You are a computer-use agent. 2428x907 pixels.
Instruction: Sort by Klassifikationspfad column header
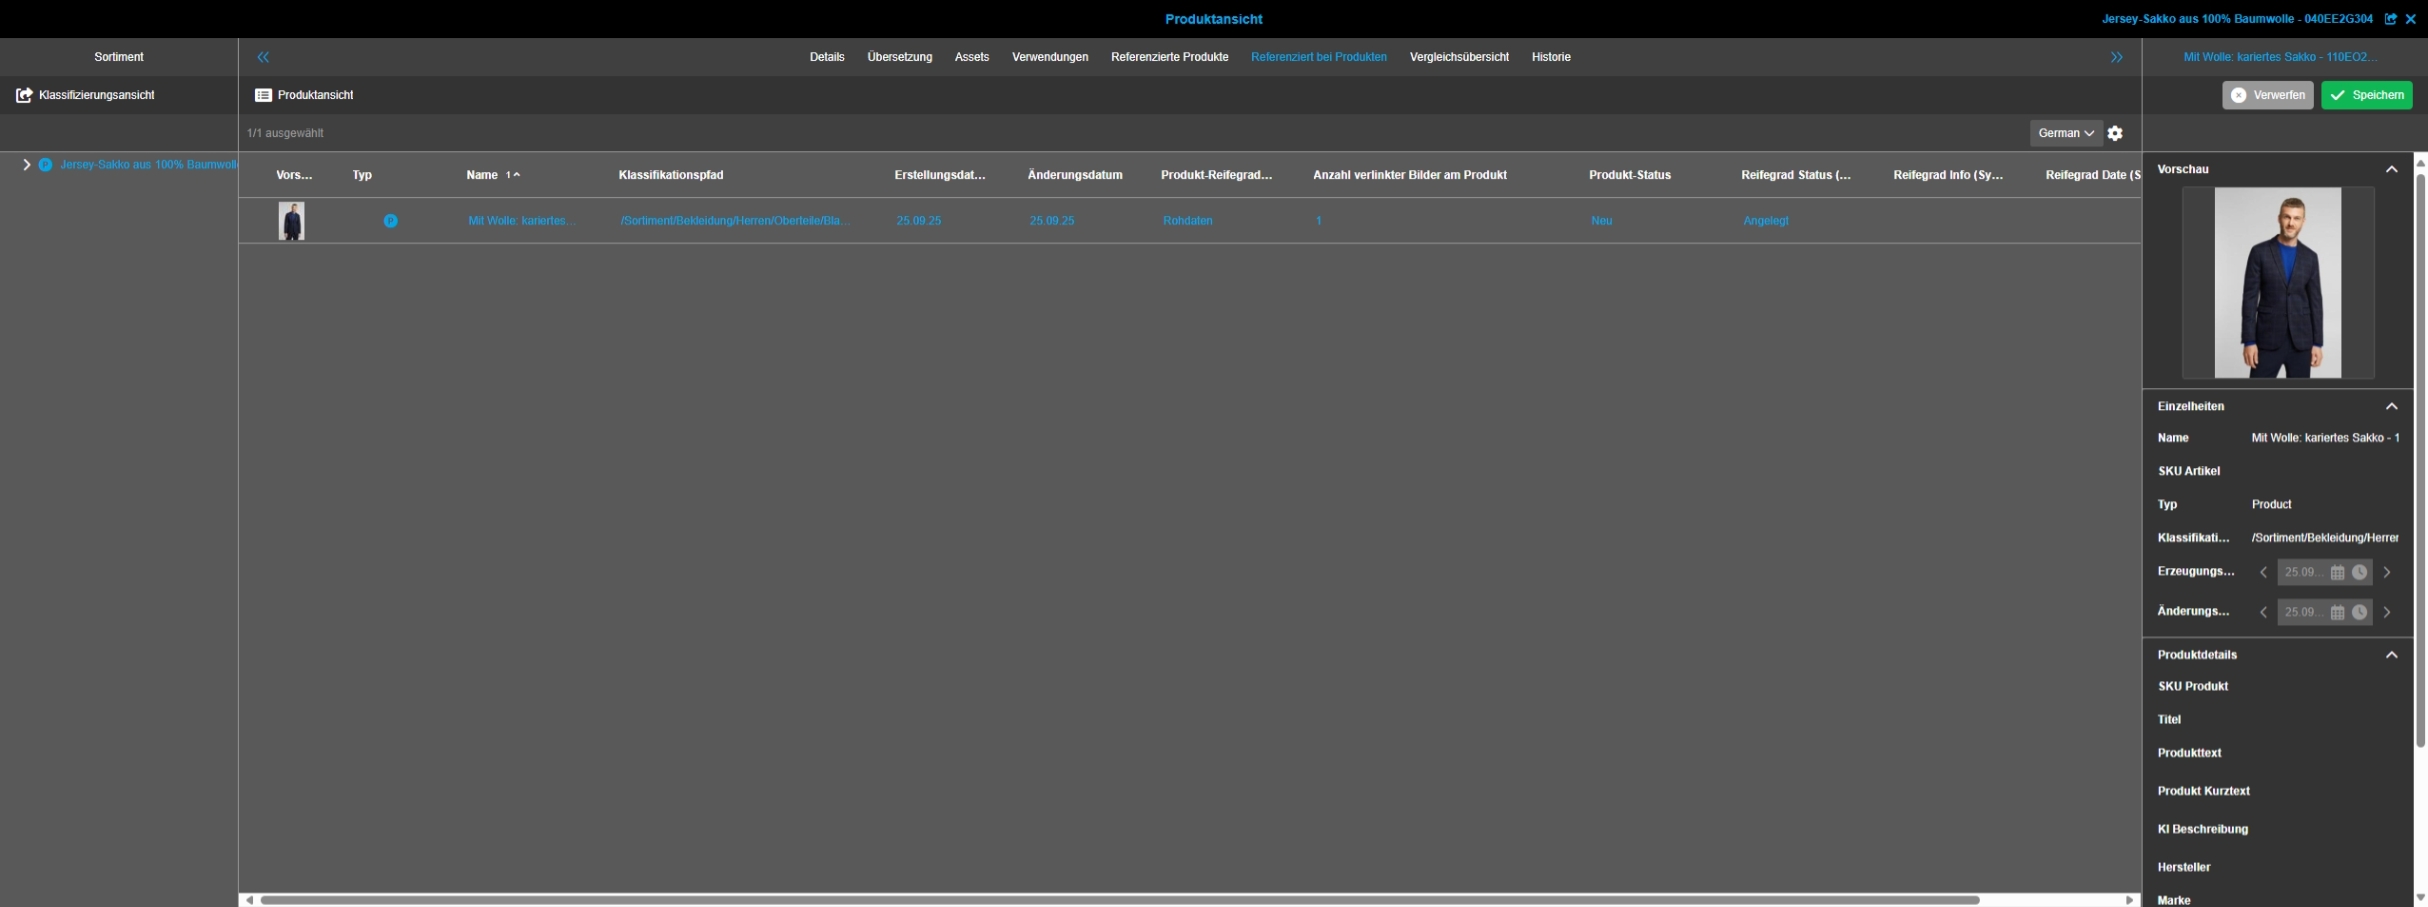pos(670,175)
